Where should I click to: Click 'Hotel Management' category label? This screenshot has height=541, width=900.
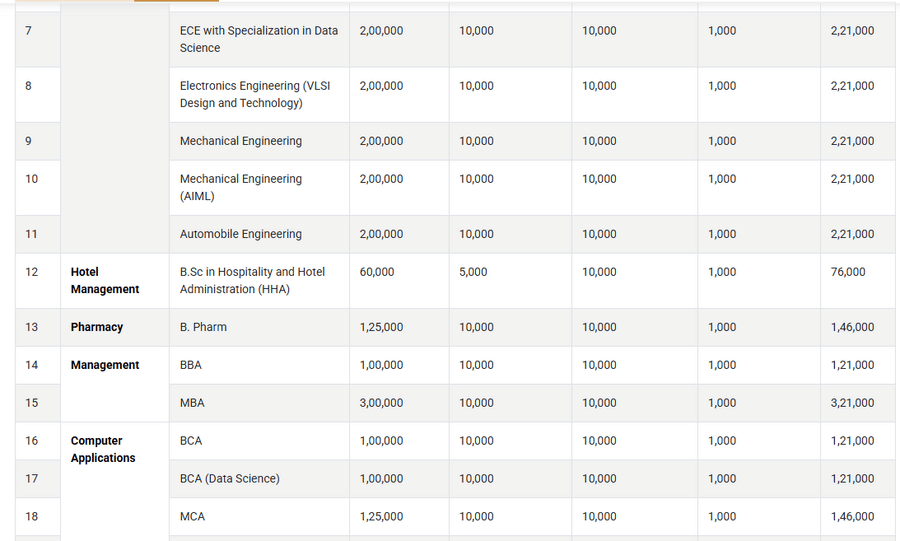point(104,281)
